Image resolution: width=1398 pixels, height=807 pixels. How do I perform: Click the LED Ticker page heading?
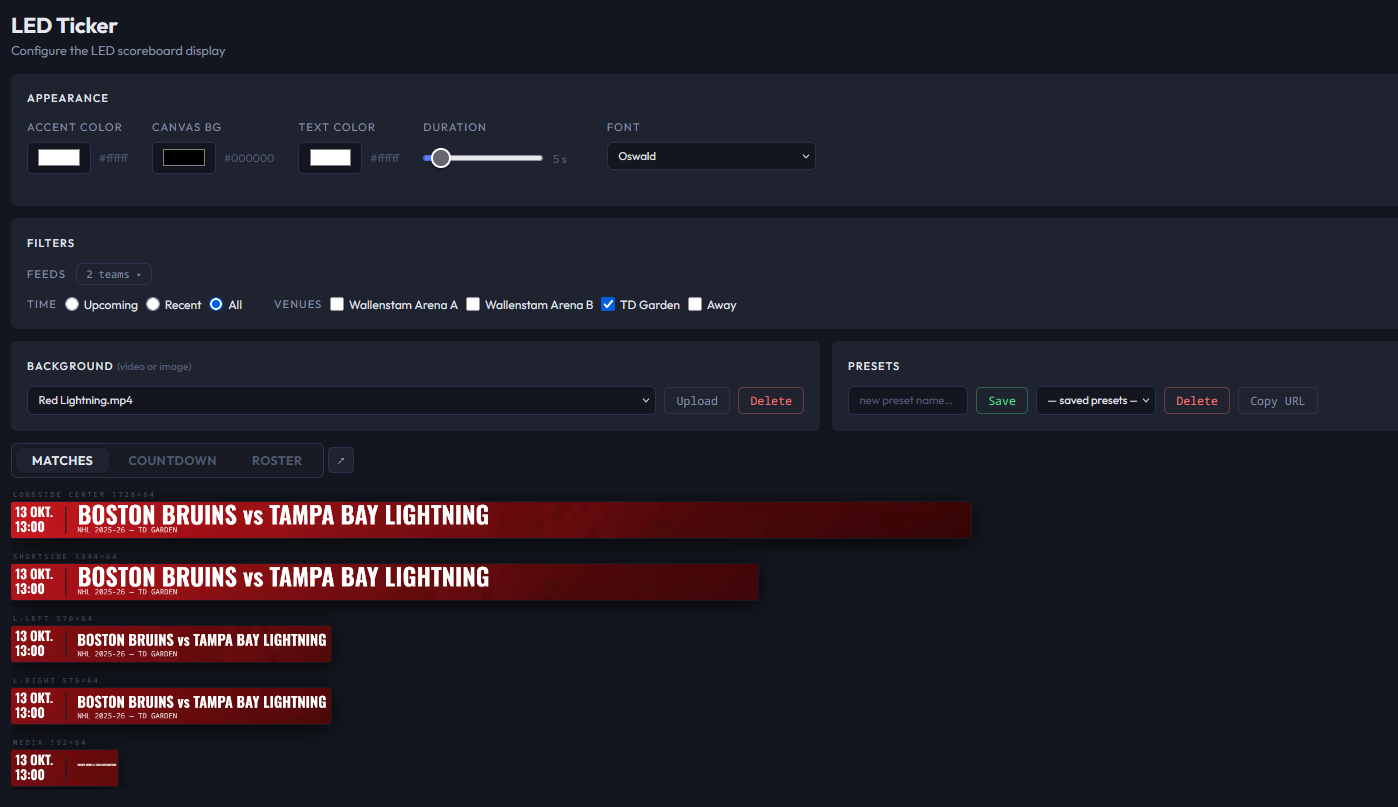click(64, 25)
